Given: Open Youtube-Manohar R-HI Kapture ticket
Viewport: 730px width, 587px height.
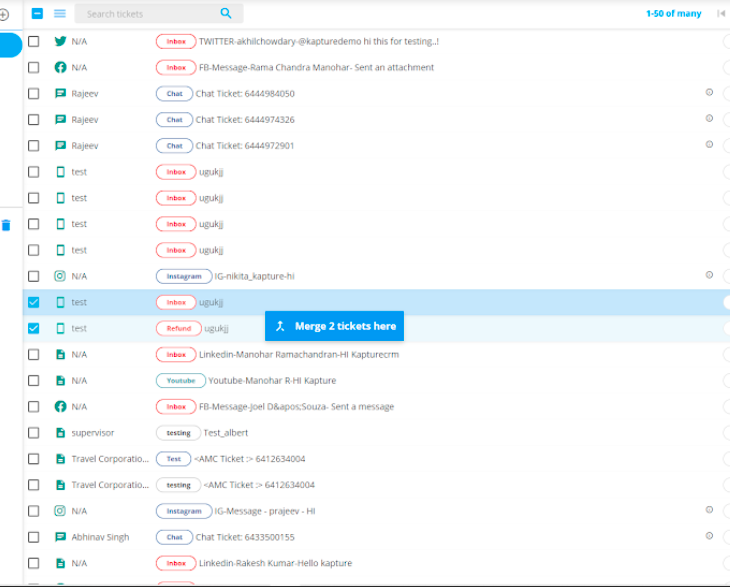Looking at the screenshot, I should (272, 380).
